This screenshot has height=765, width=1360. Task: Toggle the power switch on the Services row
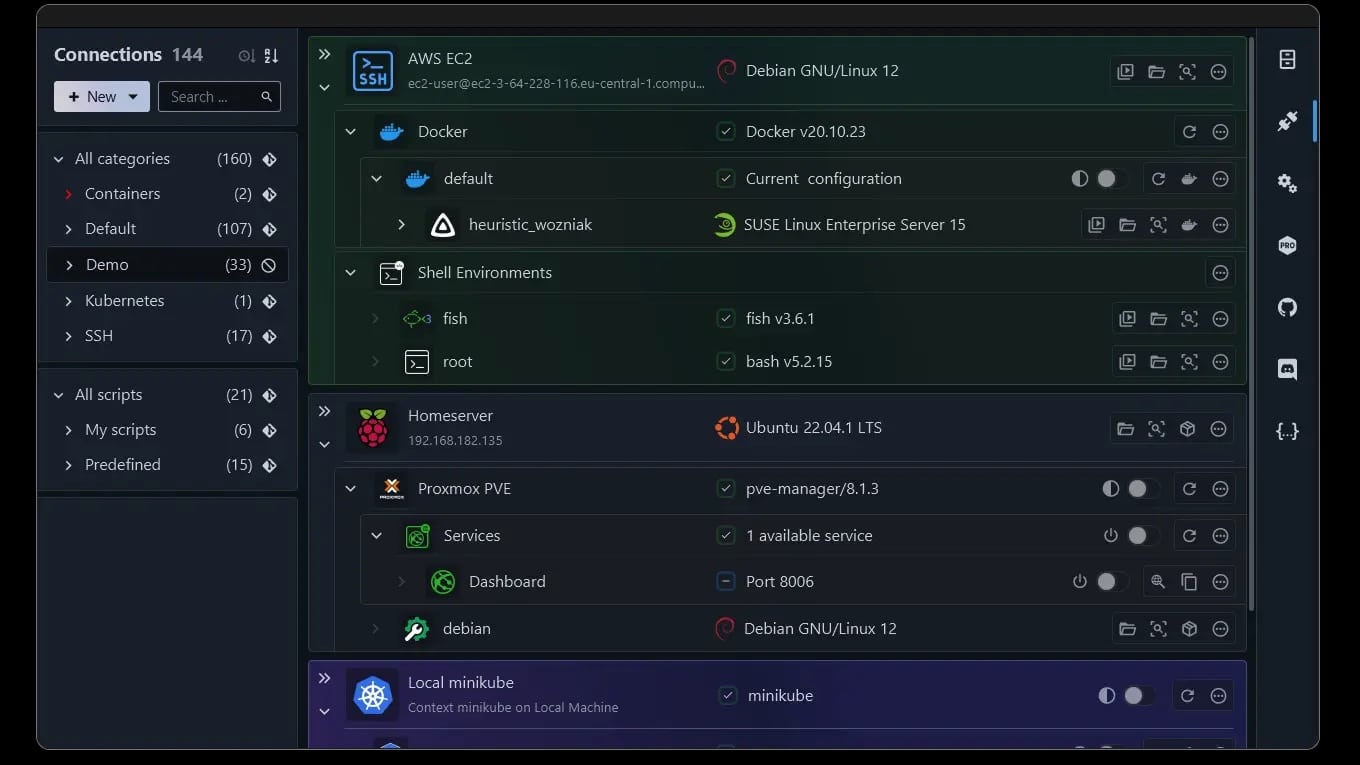(1111, 535)
